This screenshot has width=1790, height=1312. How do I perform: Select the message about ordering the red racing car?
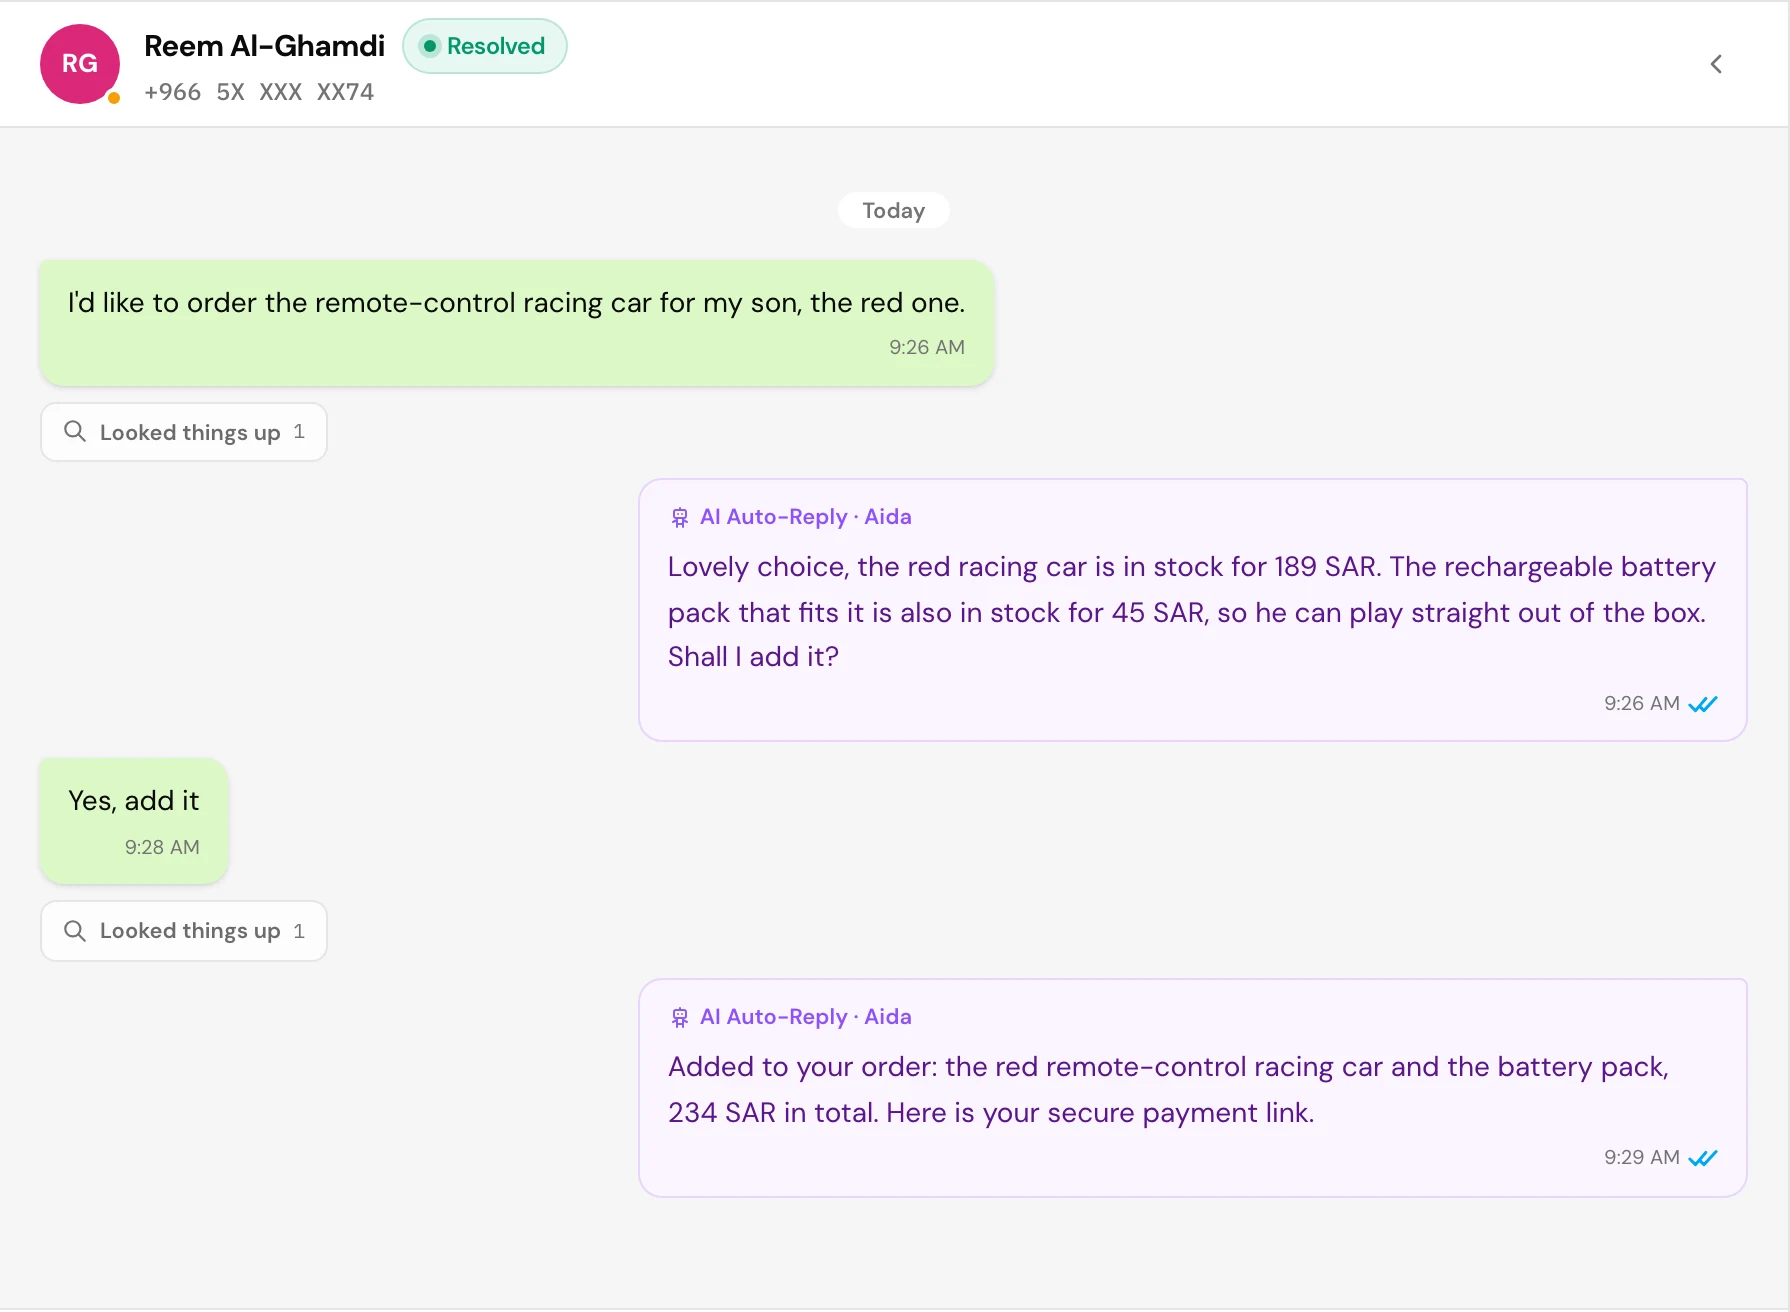tap(517, 323)
